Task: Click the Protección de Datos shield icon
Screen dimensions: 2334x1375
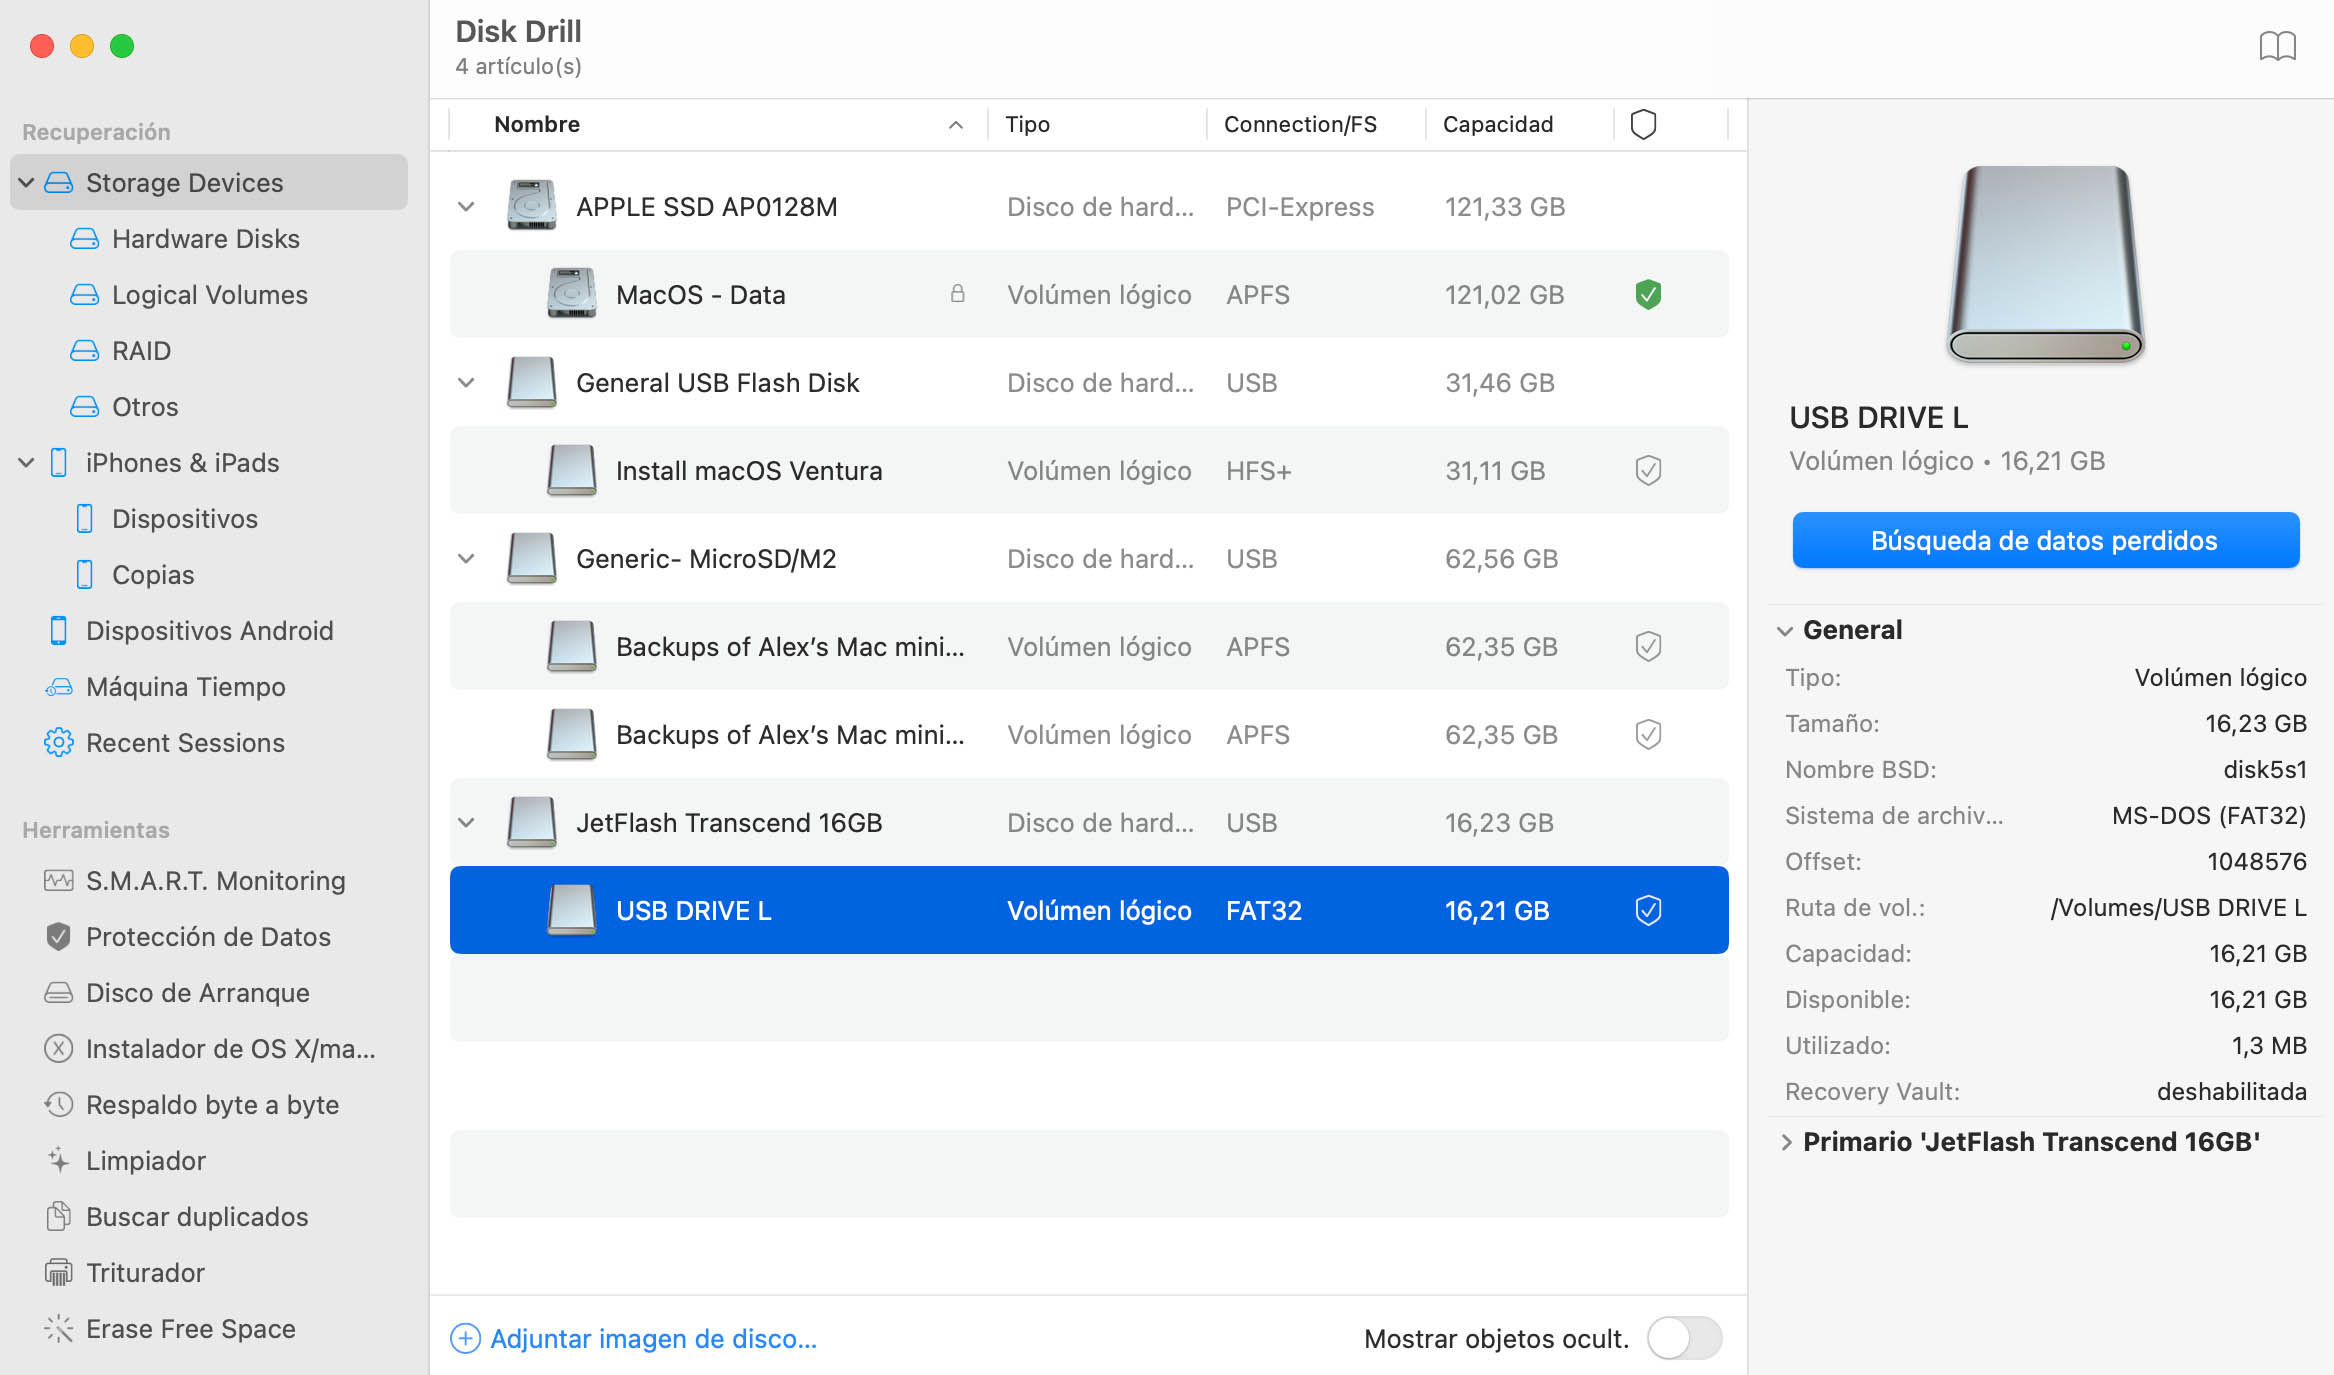Action: point(59,936)
